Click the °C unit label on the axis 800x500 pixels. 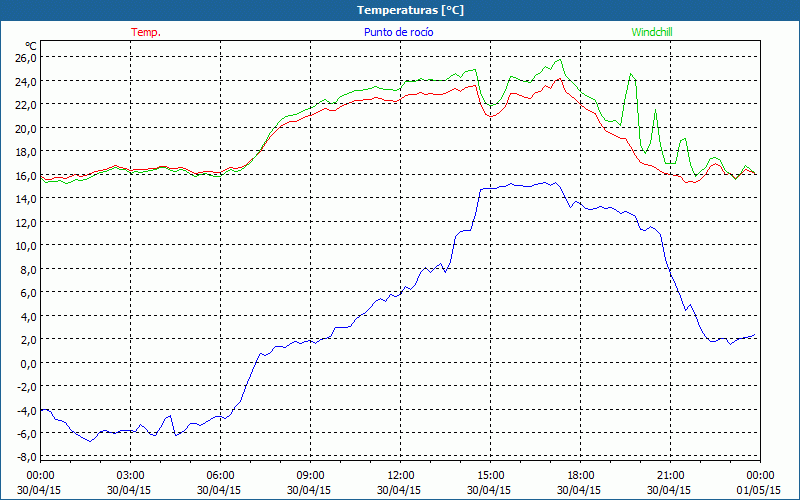tap(31, 46)
